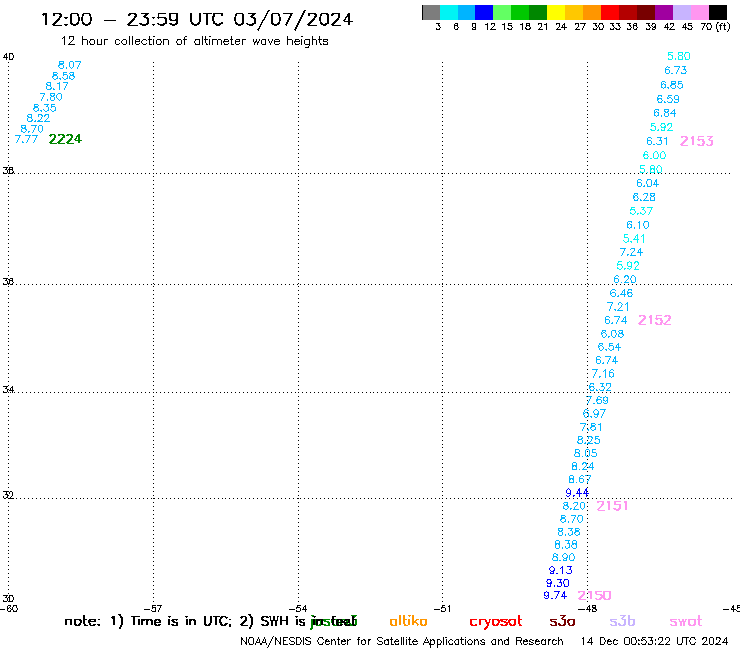Select the wave height value 6.20

(x=625, y=280)
